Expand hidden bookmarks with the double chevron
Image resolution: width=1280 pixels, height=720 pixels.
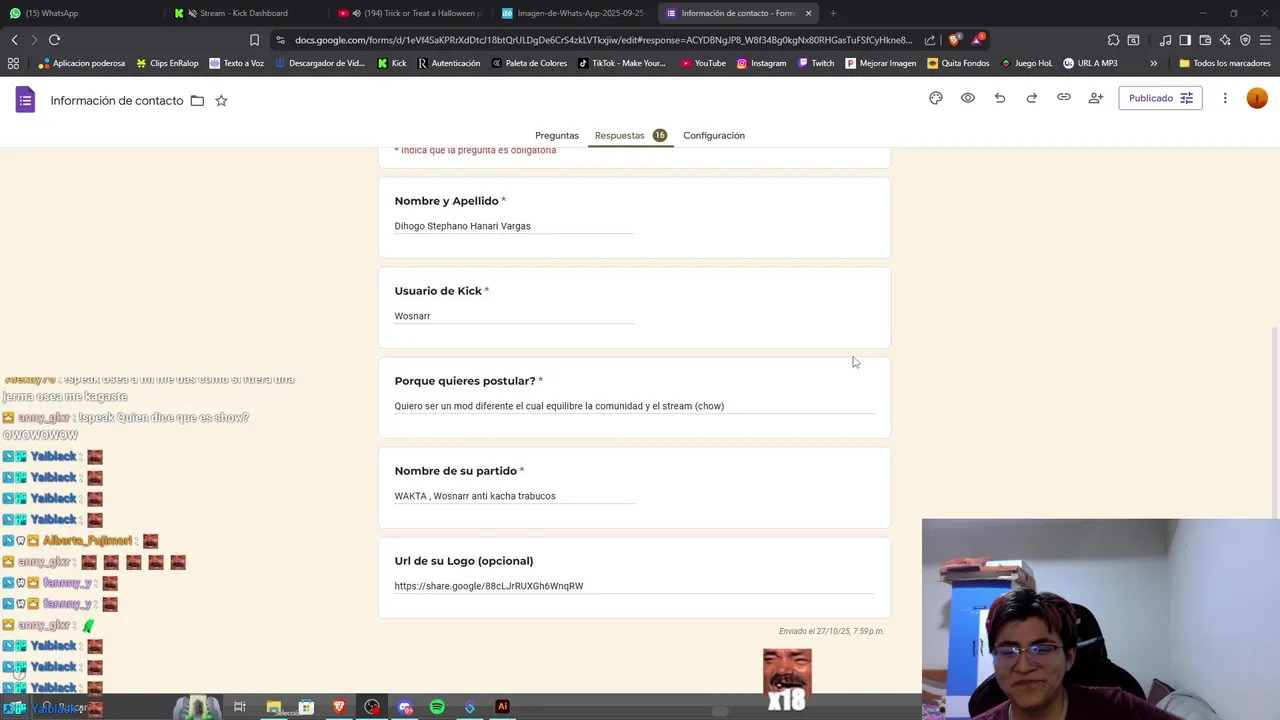coord(1153,63)
